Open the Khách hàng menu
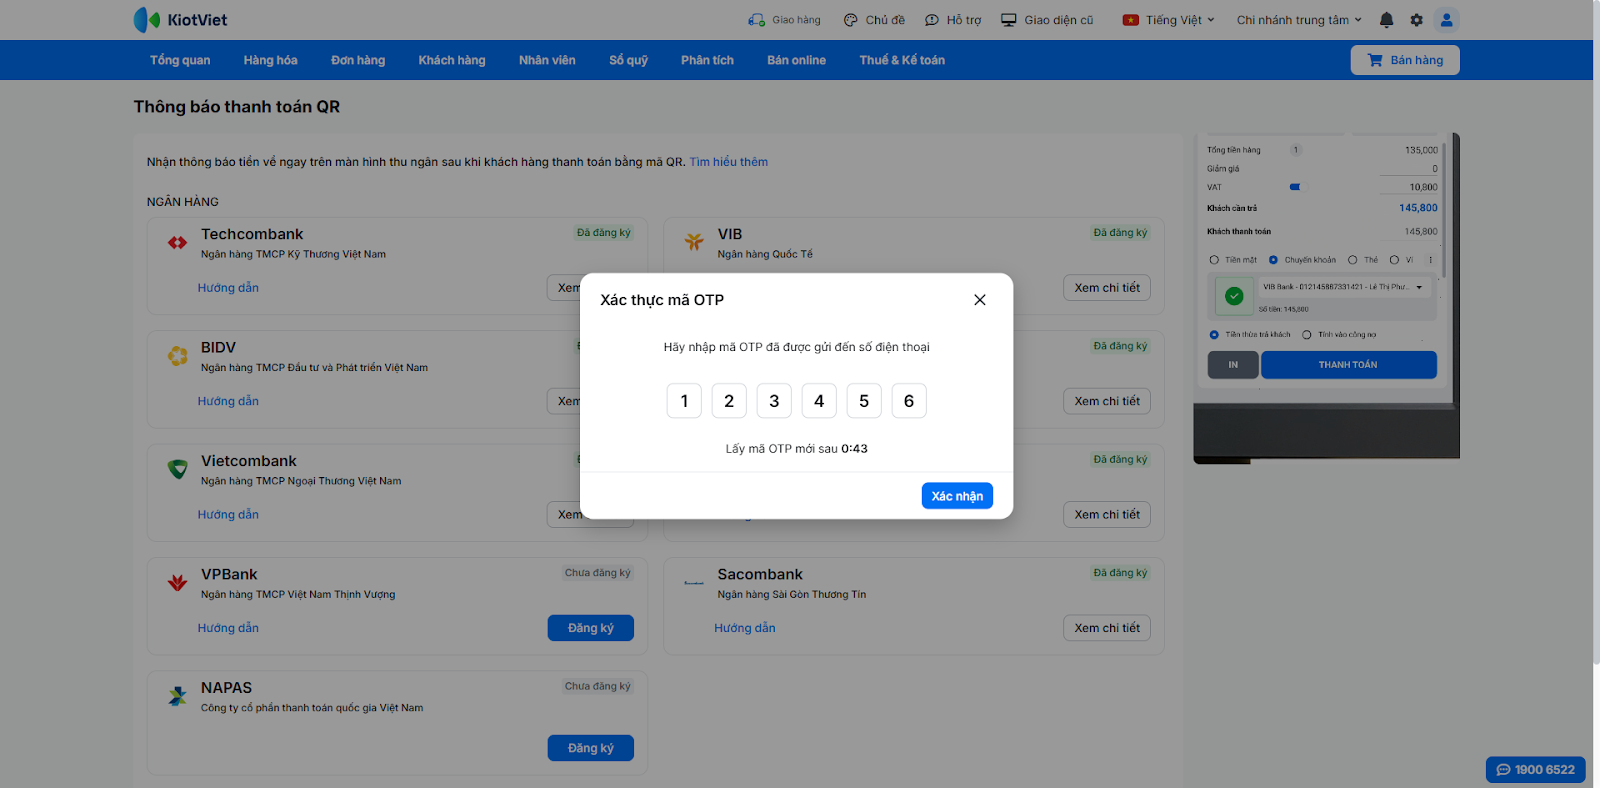Screen dimensions: 1600x788 [452, 60]
